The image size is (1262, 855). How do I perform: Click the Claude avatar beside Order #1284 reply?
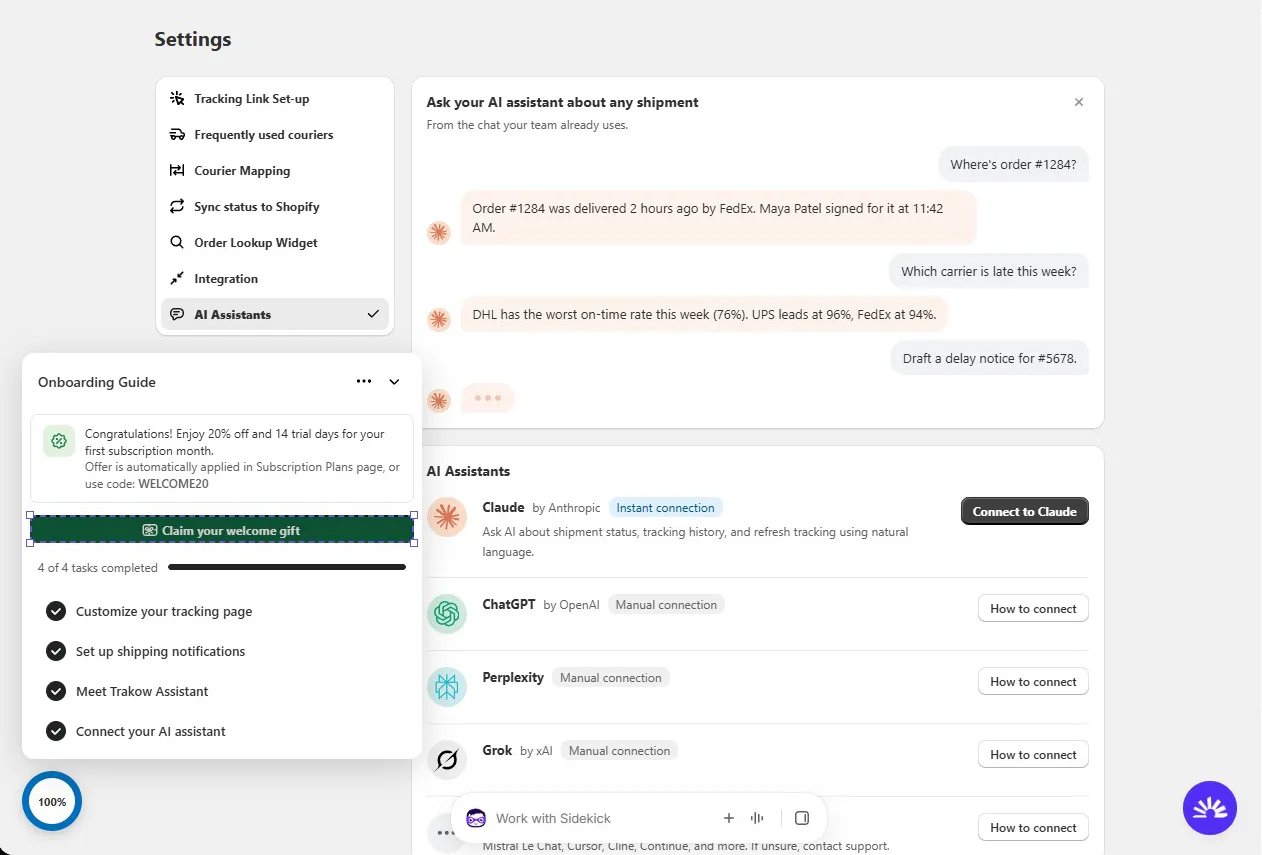[439, 233]
